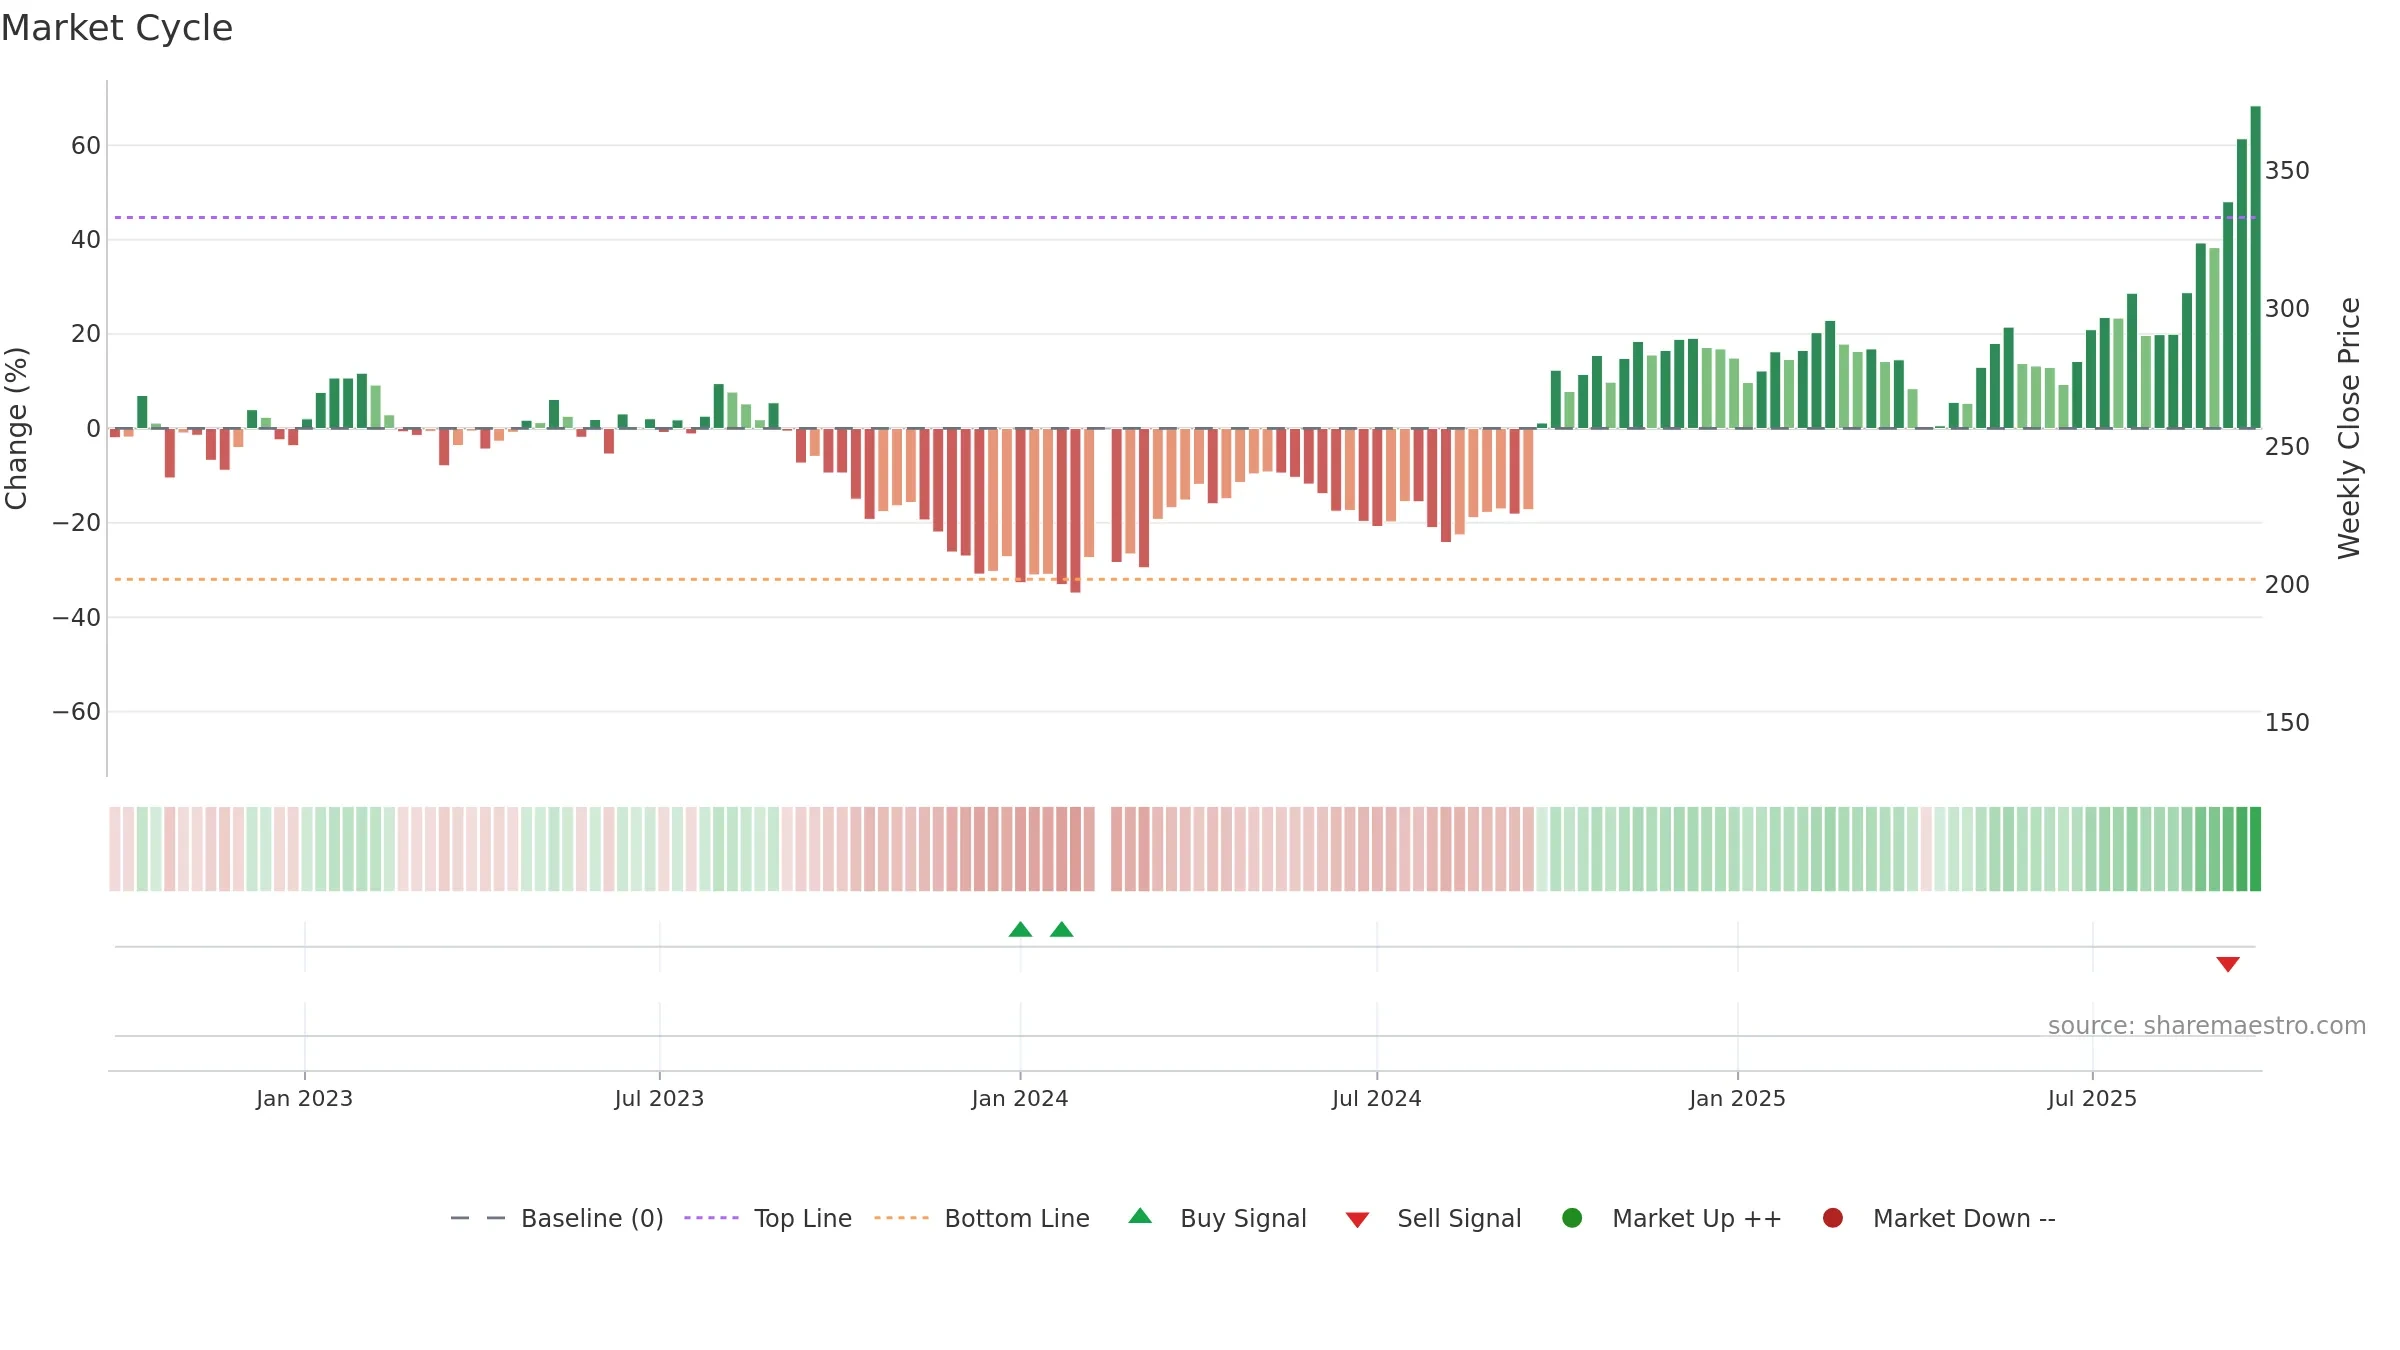Click the red sell signal marker near chart end

click(x=2228, y=964)
